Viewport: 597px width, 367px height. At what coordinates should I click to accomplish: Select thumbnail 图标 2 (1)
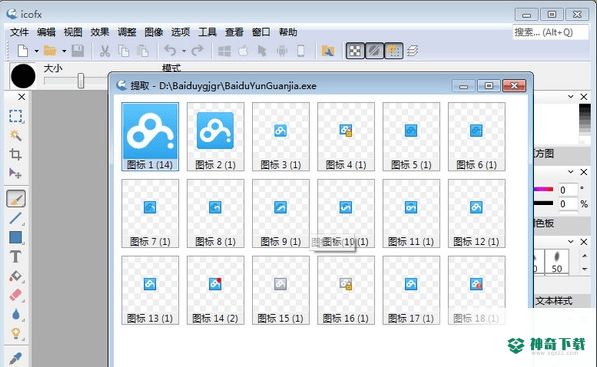[215, 136]
